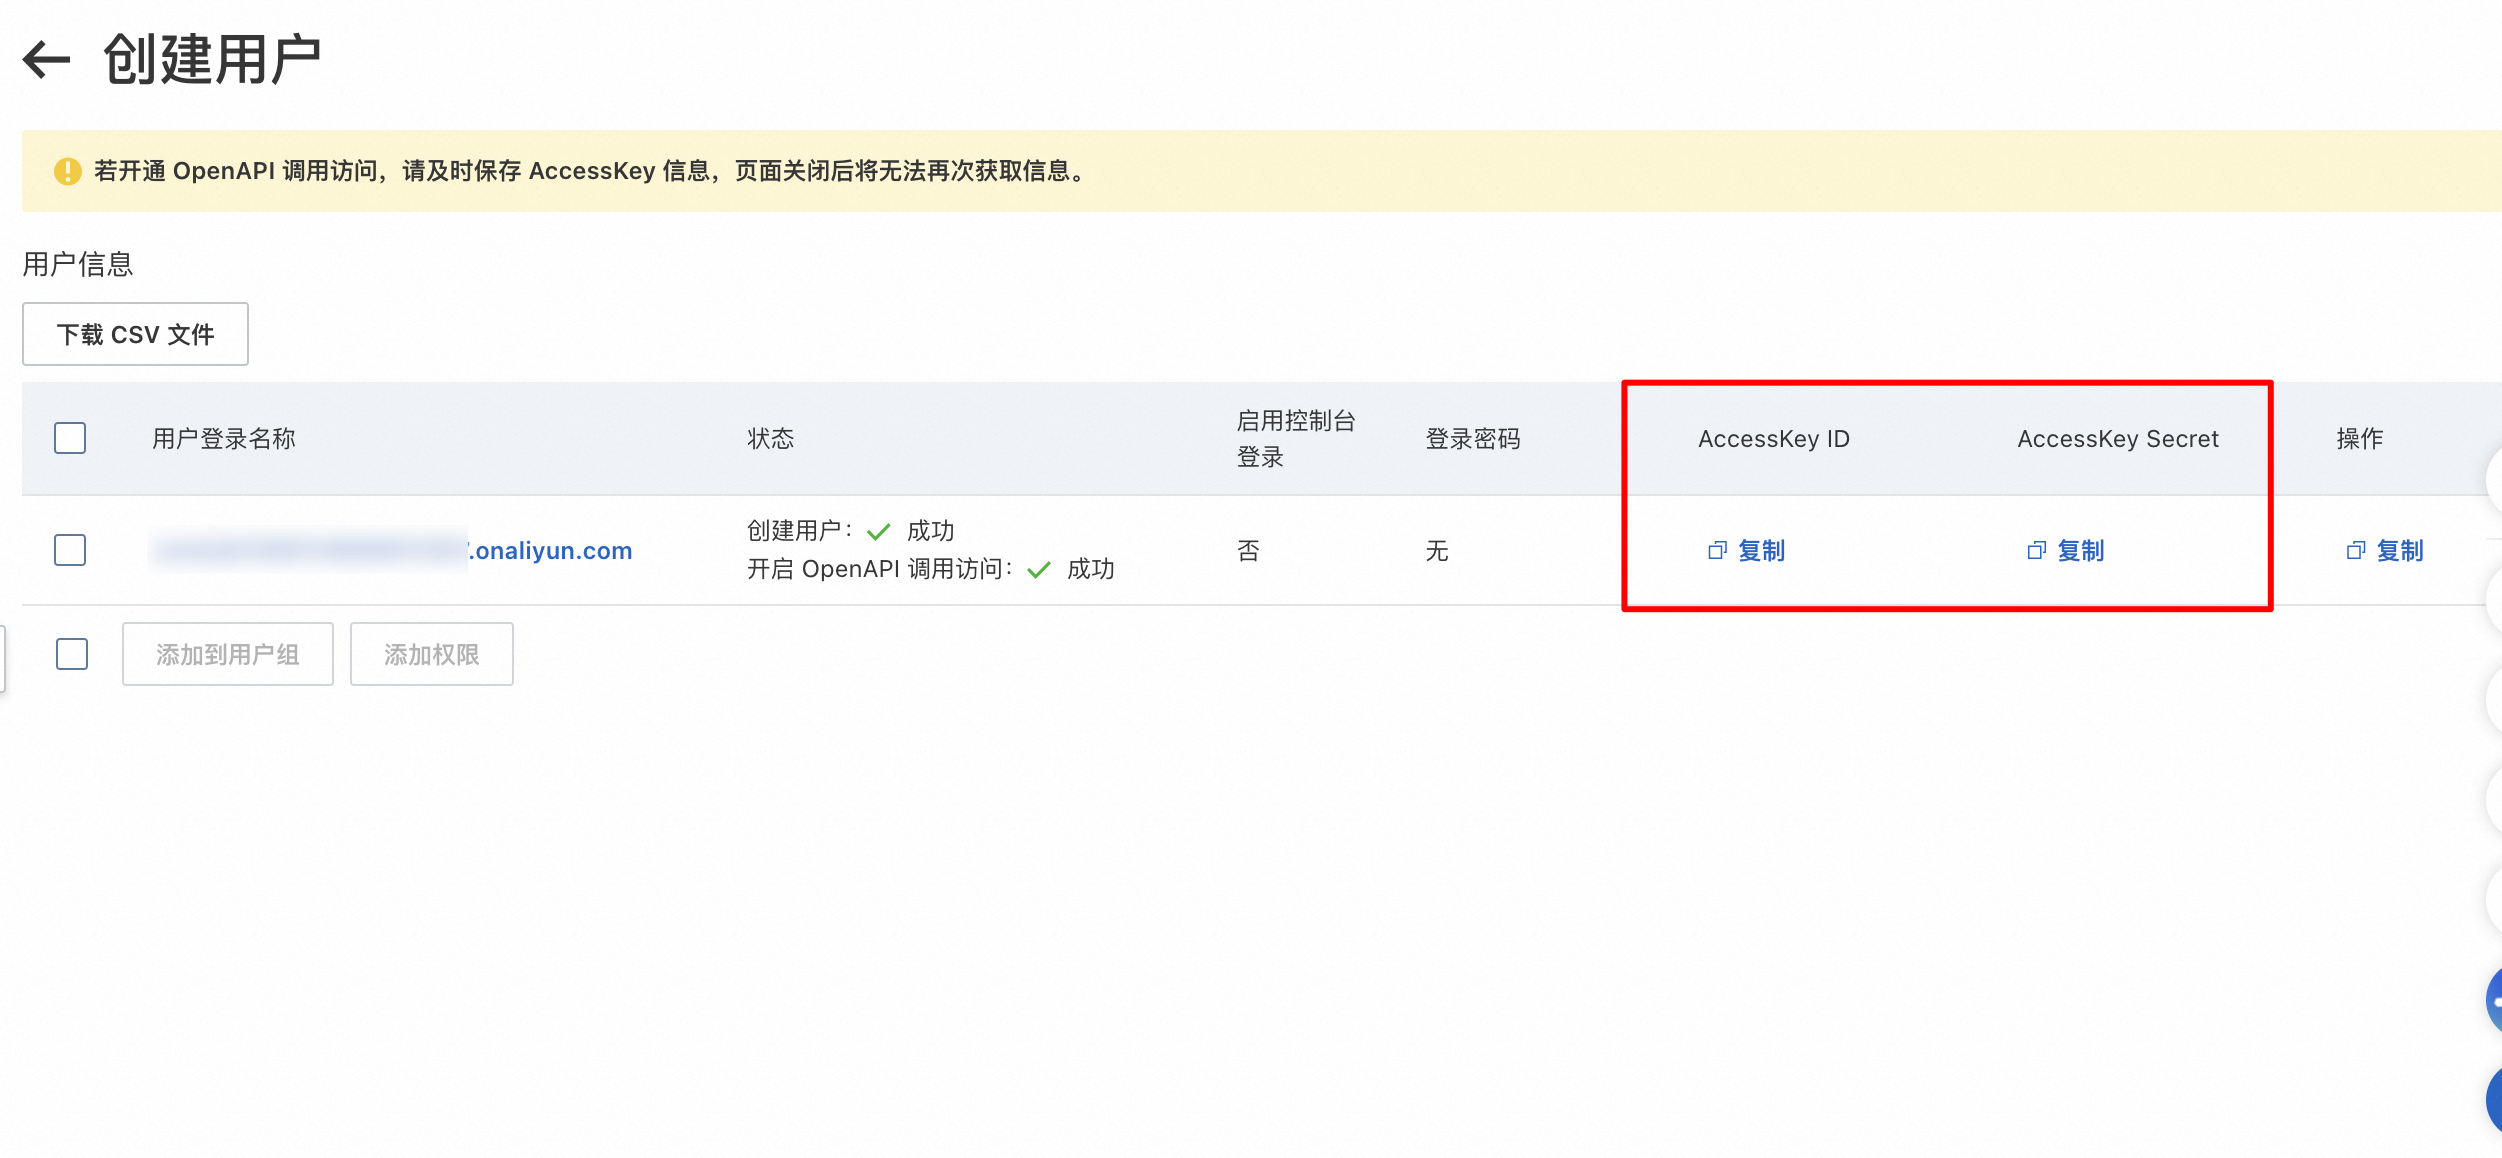The height and width of the screenshot is (1158, 2502).
Task: Click the AccessKey ID column header
Action: pos(1774,439)
